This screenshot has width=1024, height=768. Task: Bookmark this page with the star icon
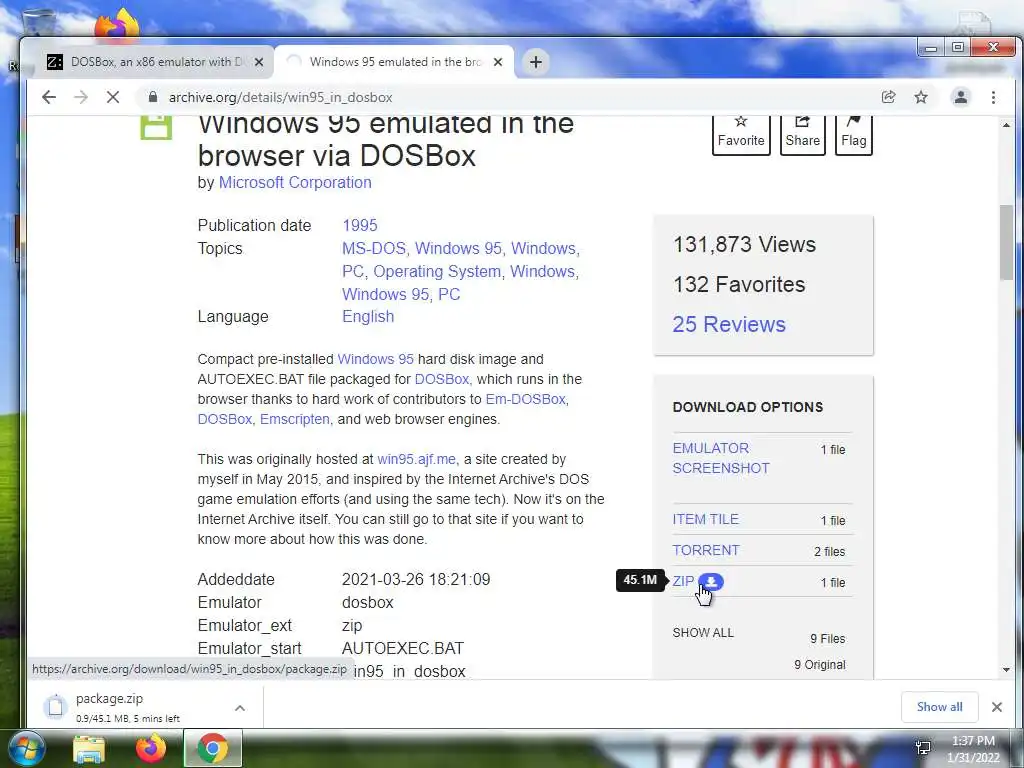921,97
